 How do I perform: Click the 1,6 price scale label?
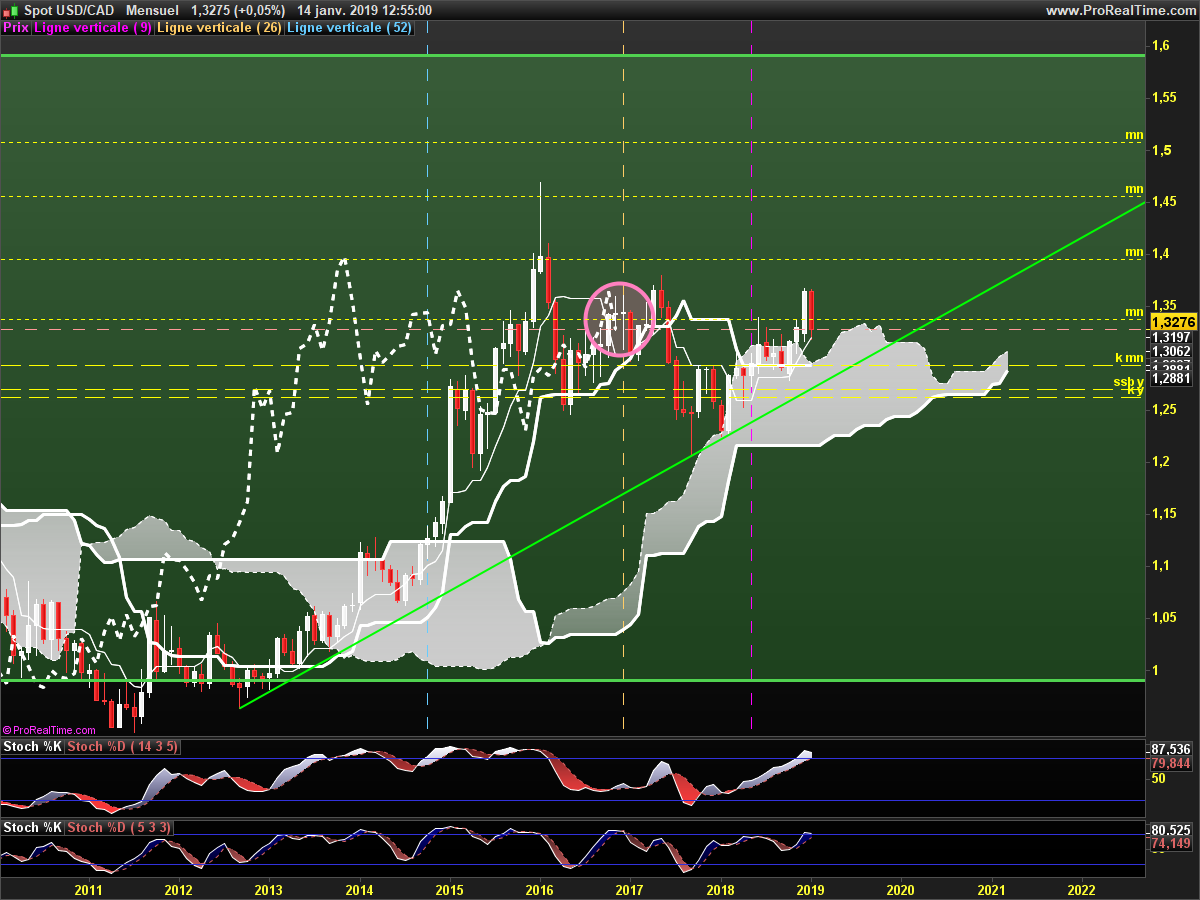tap(1161, 46)
